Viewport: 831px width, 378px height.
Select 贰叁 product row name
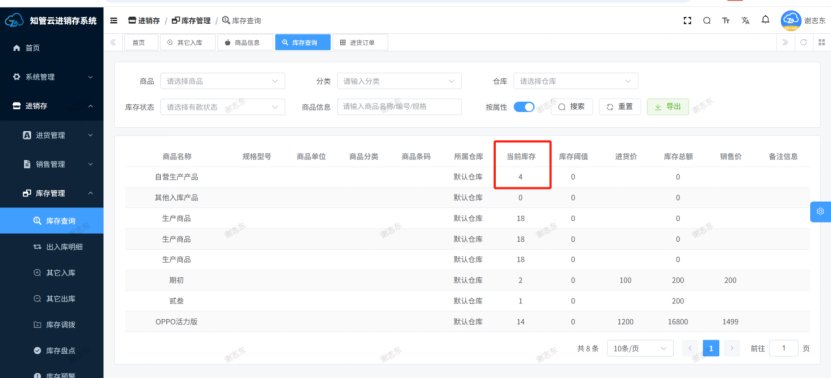click(x=176, y=301)
